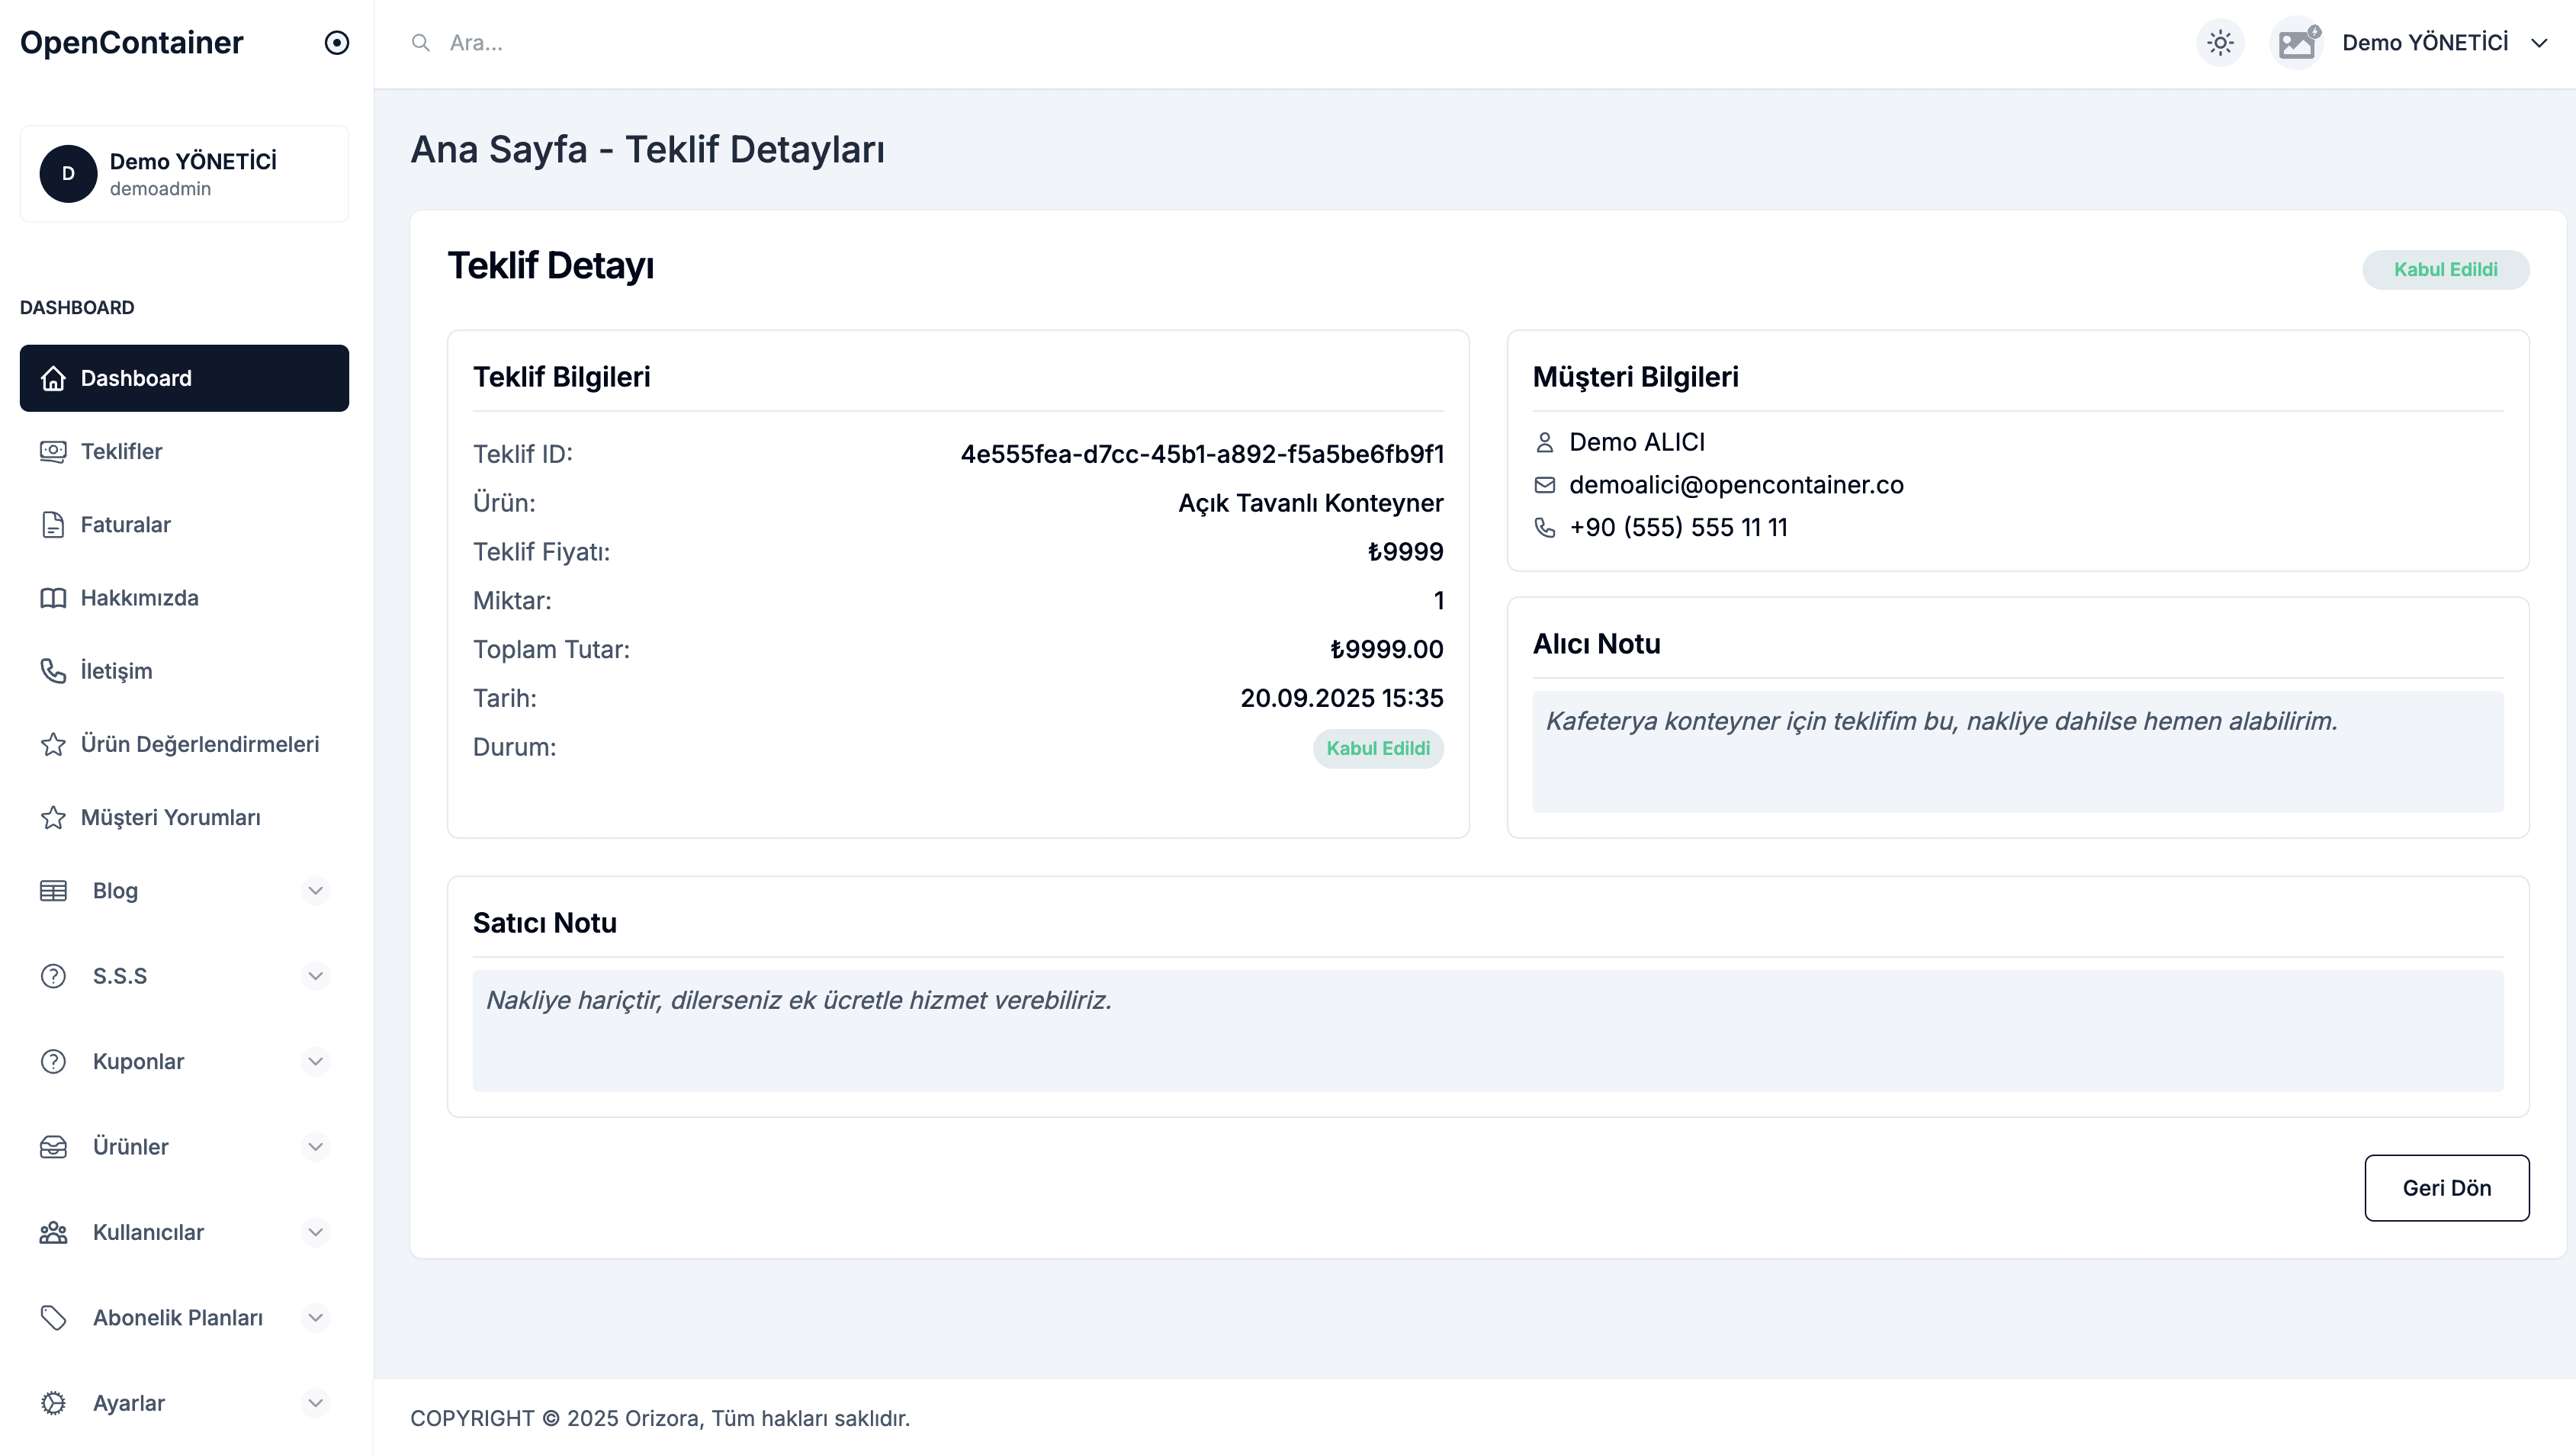Click the Faturalar document icon
2576x1455 pixels.
53,525
